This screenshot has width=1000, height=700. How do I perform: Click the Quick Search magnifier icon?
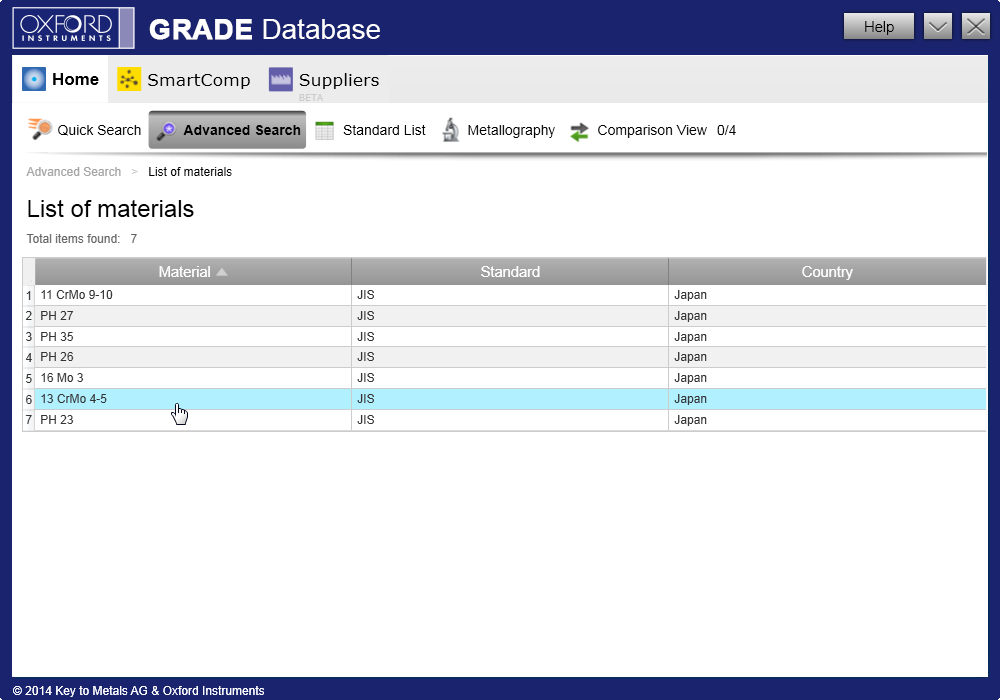click(40, 129)
